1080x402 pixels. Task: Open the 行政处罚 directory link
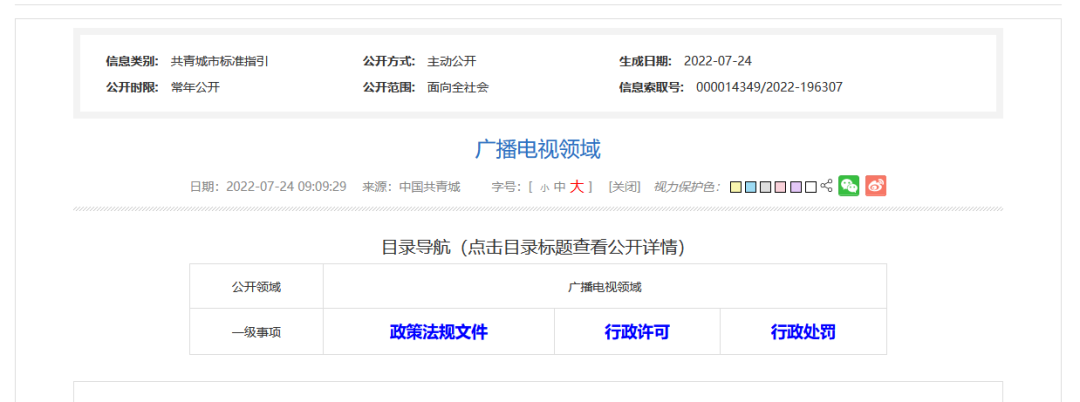point(803,332)
